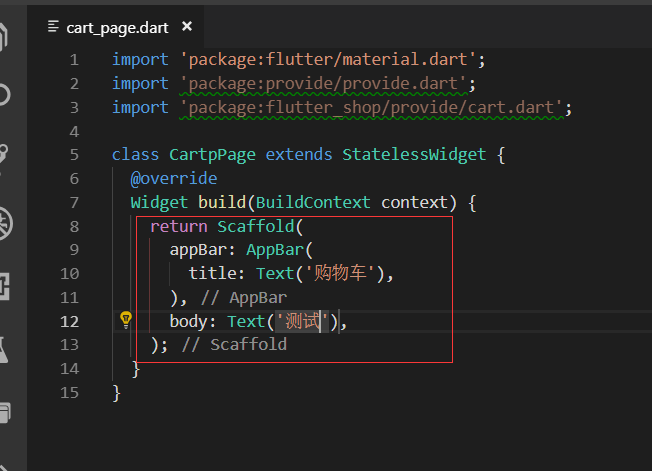Viewport: 652px width, 471px height.
Task: Click the '测试' string literal
Action: click(x=302, y=321)
